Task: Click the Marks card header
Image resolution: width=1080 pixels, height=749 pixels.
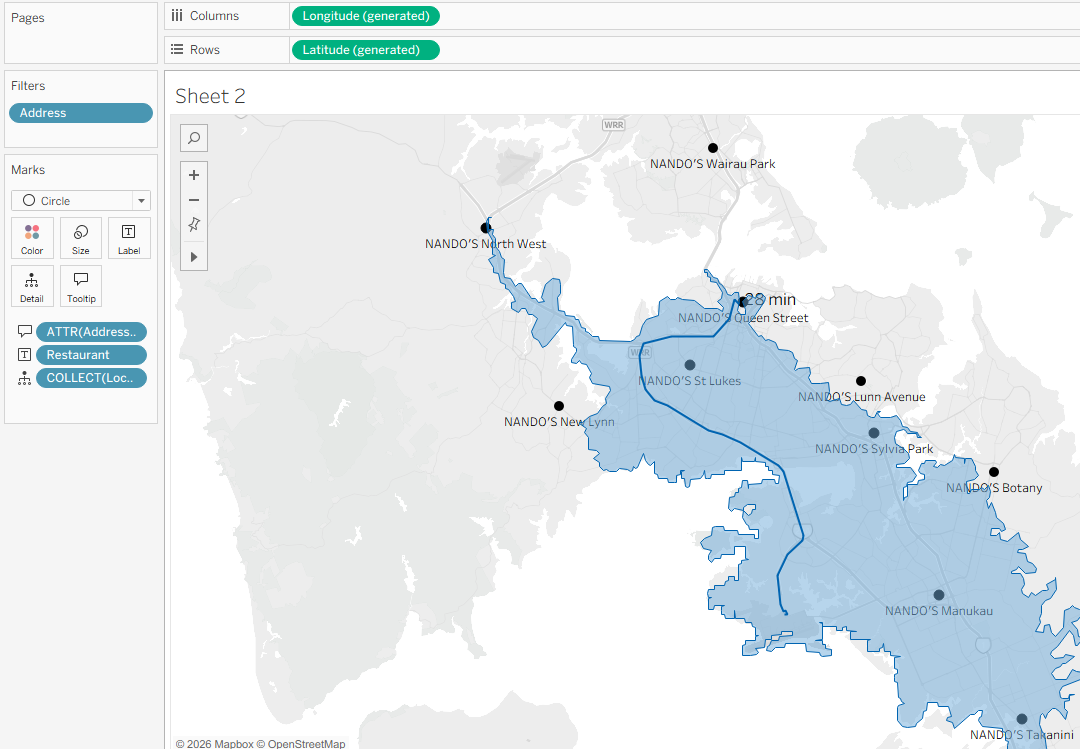Action: tap(28, 170)
